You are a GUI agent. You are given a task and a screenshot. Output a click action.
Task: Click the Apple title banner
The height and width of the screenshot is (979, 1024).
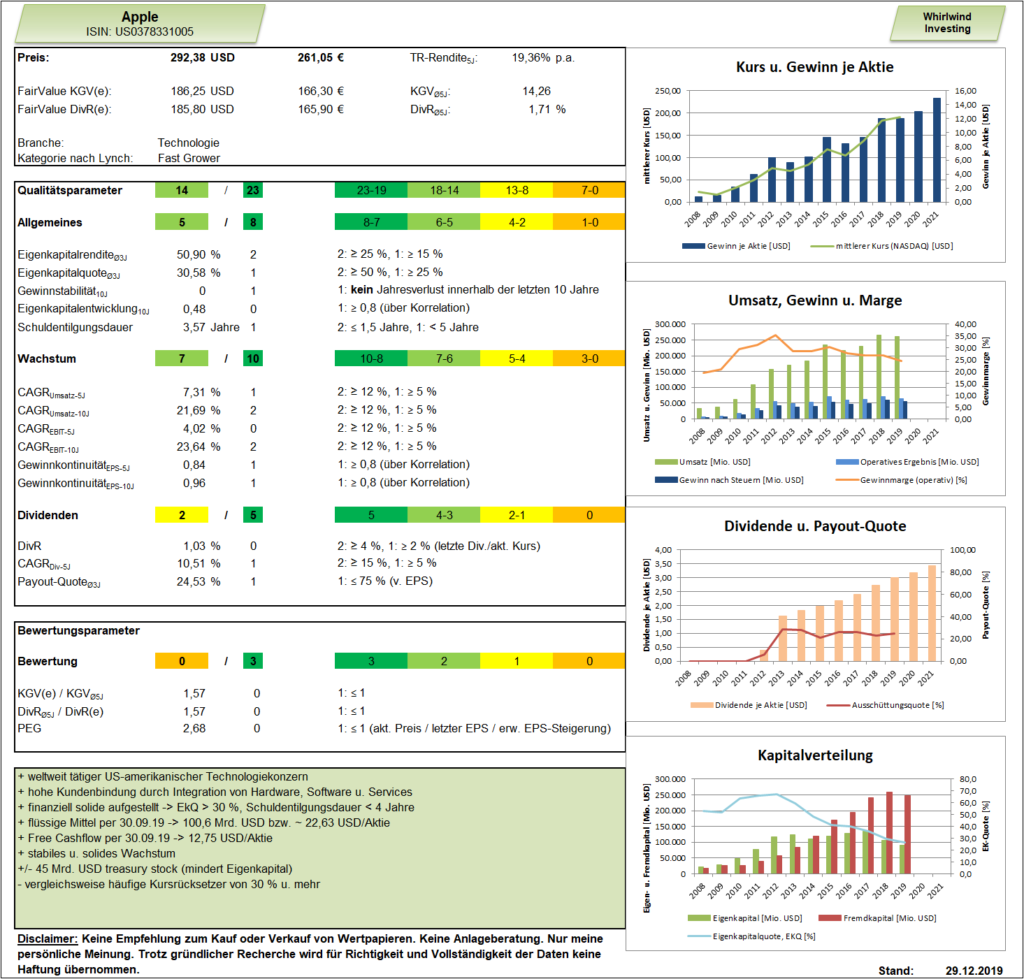pos(140,24)
